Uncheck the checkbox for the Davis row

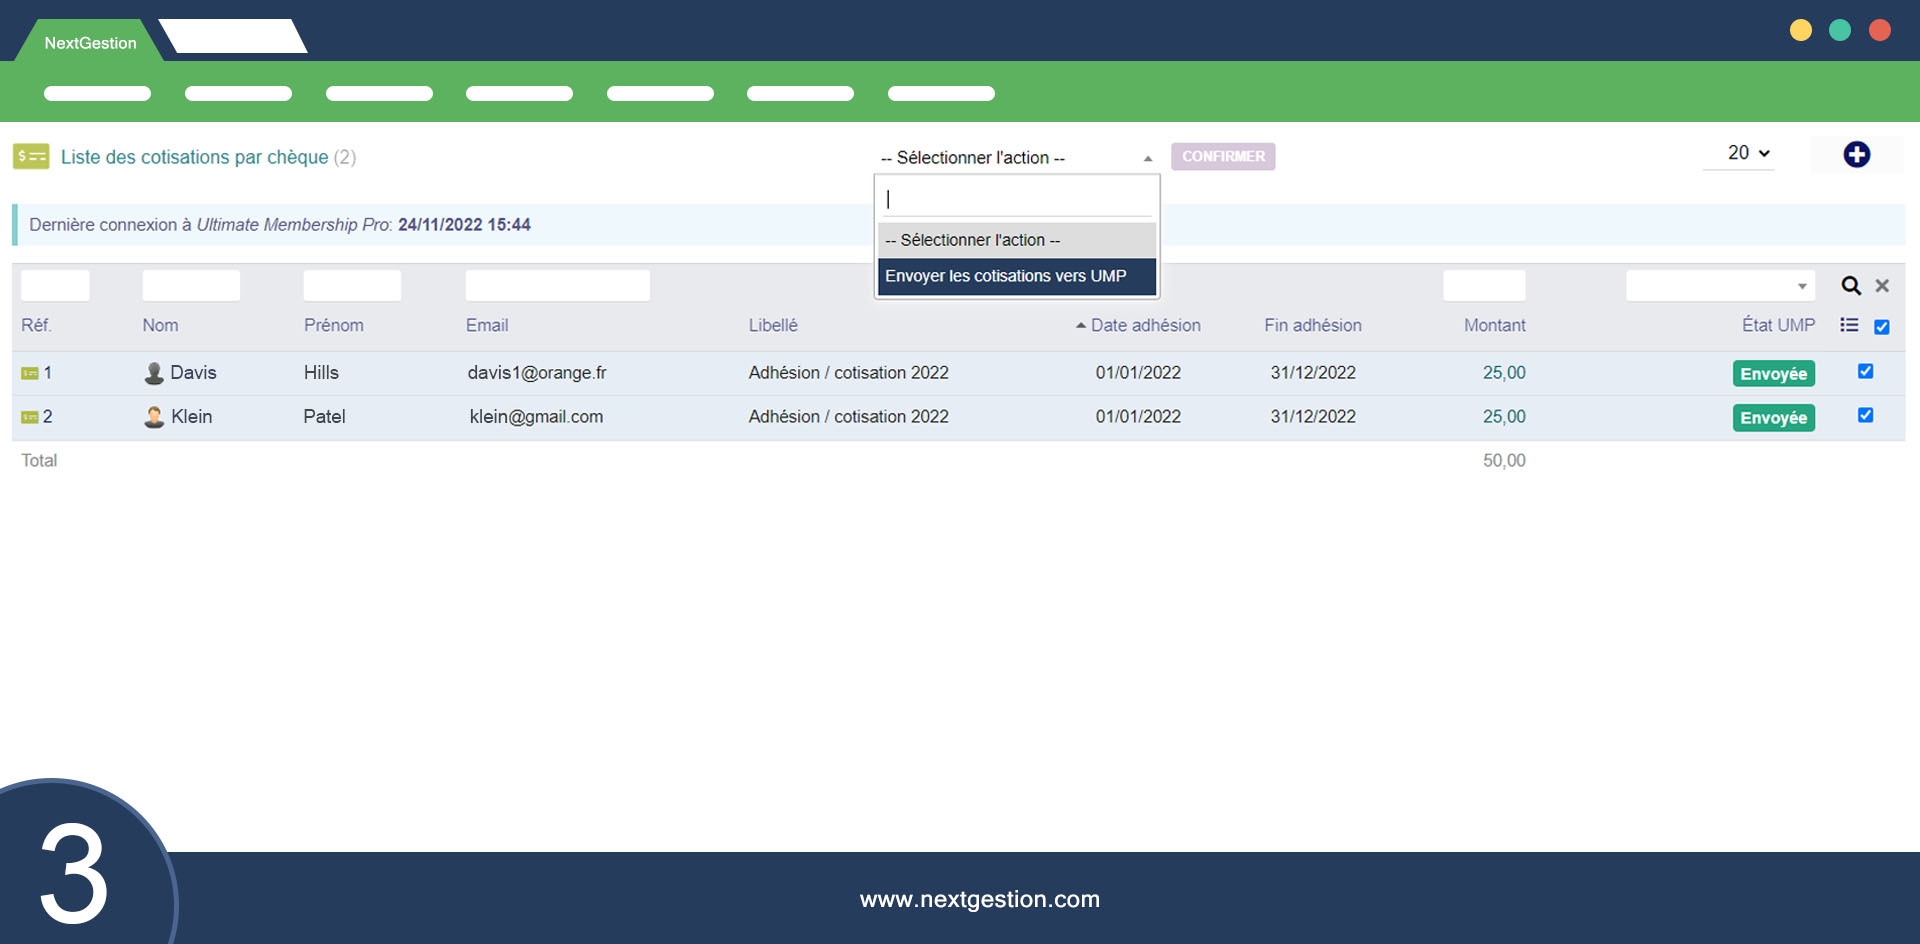1865,371
